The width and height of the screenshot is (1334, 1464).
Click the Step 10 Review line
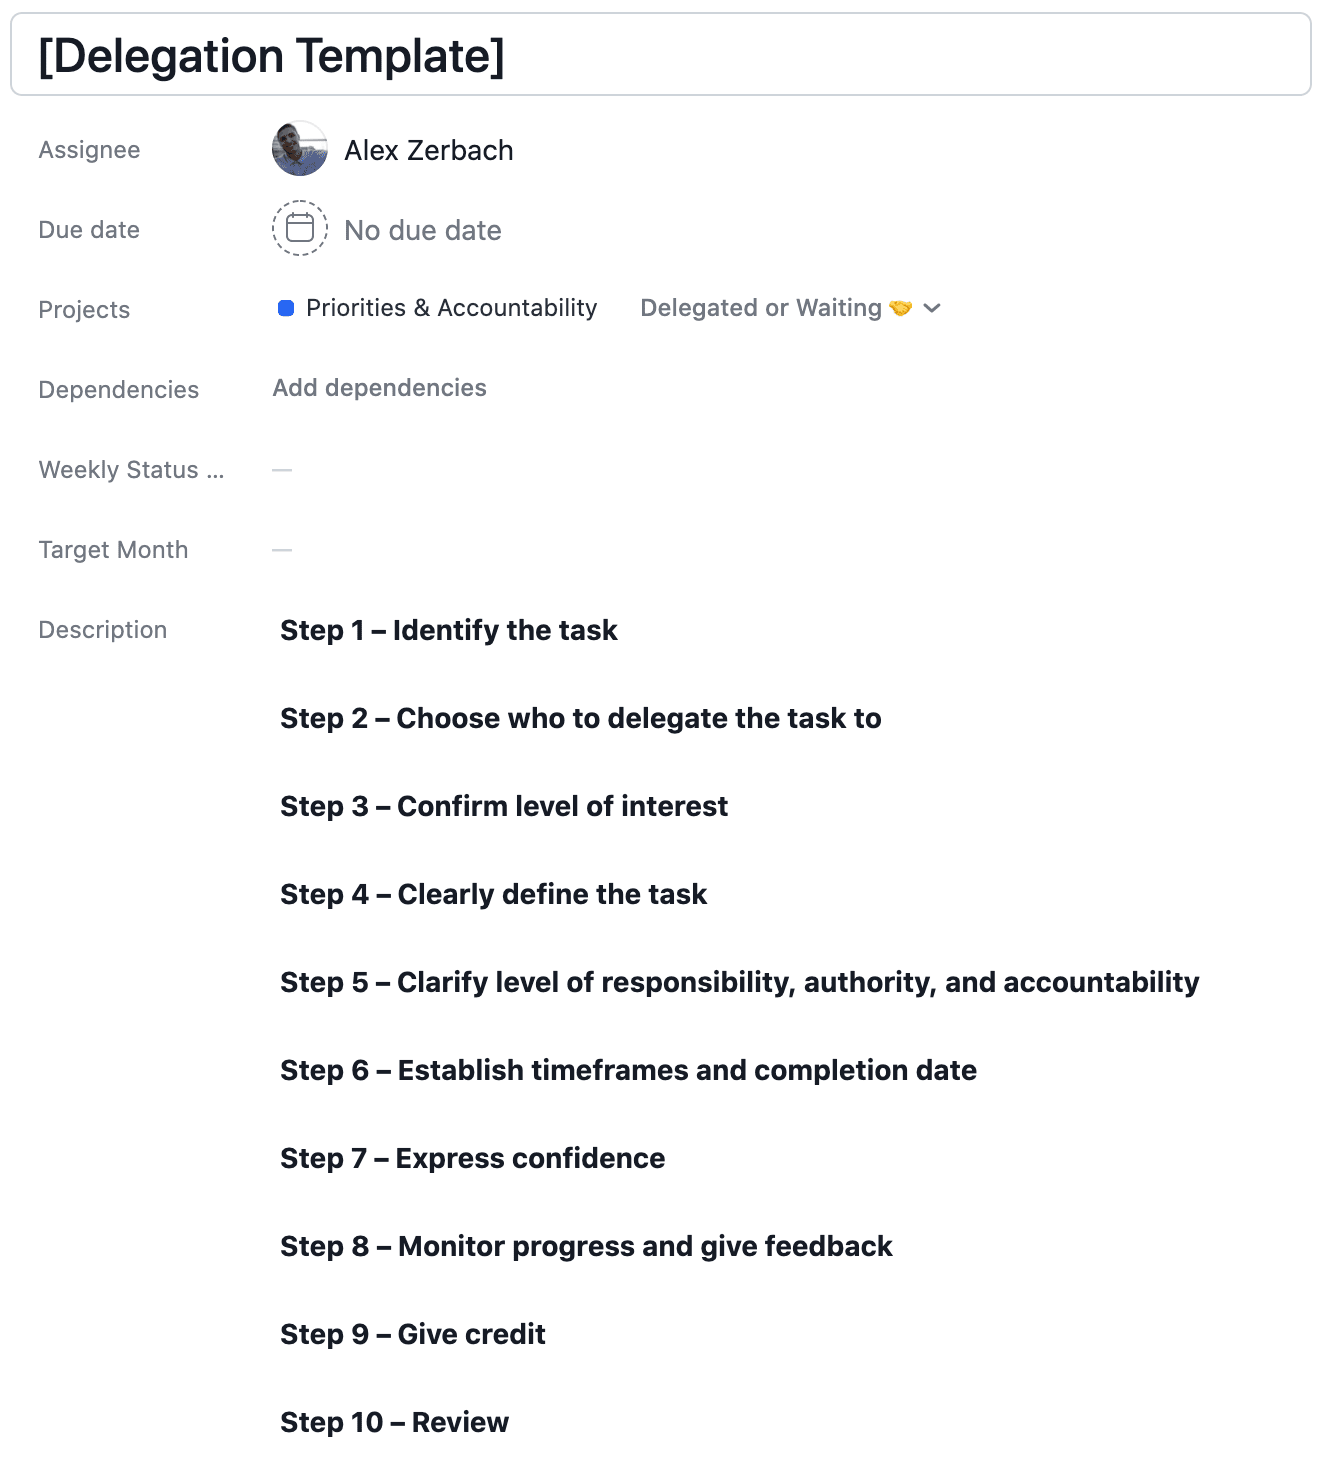pyautogui.click(x=394, y=1422)
